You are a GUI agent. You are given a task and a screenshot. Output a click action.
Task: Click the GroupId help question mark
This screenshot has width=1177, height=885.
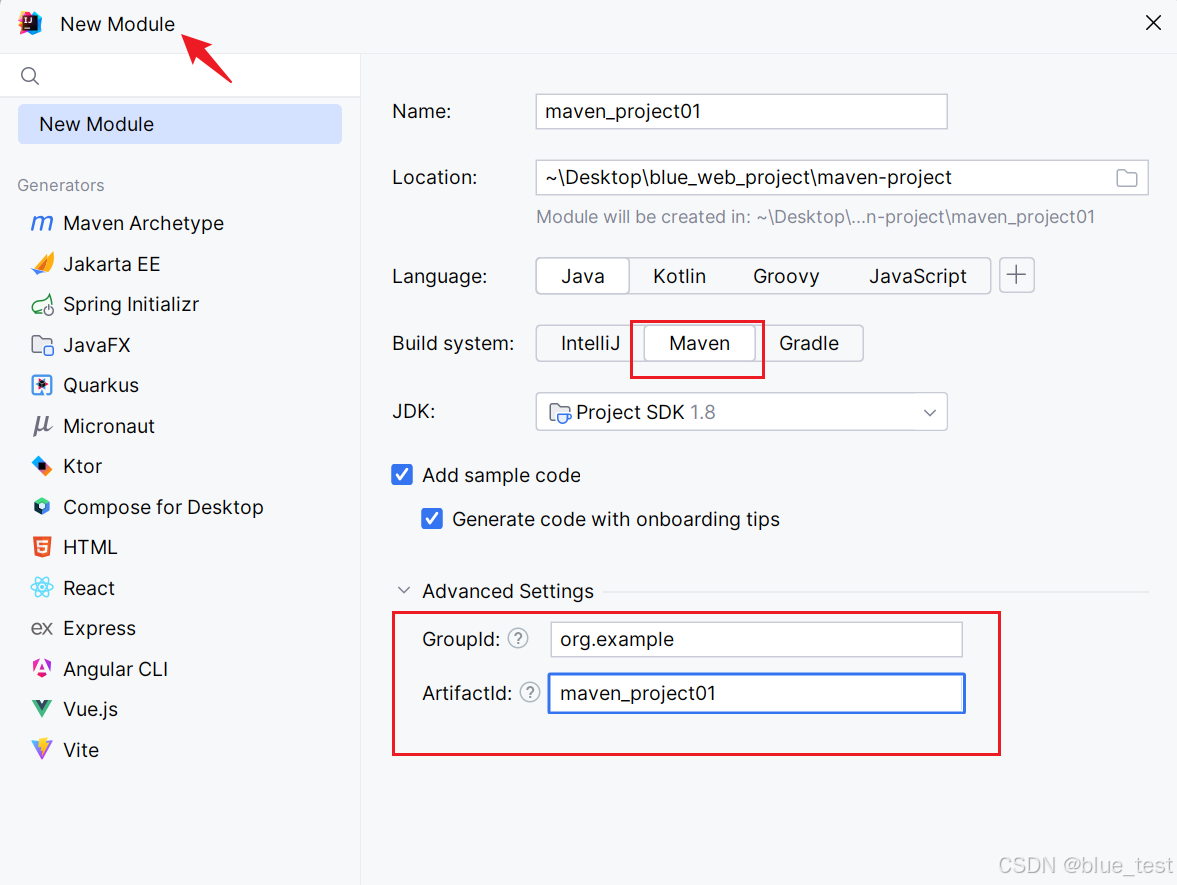click(x=518, y=638)
